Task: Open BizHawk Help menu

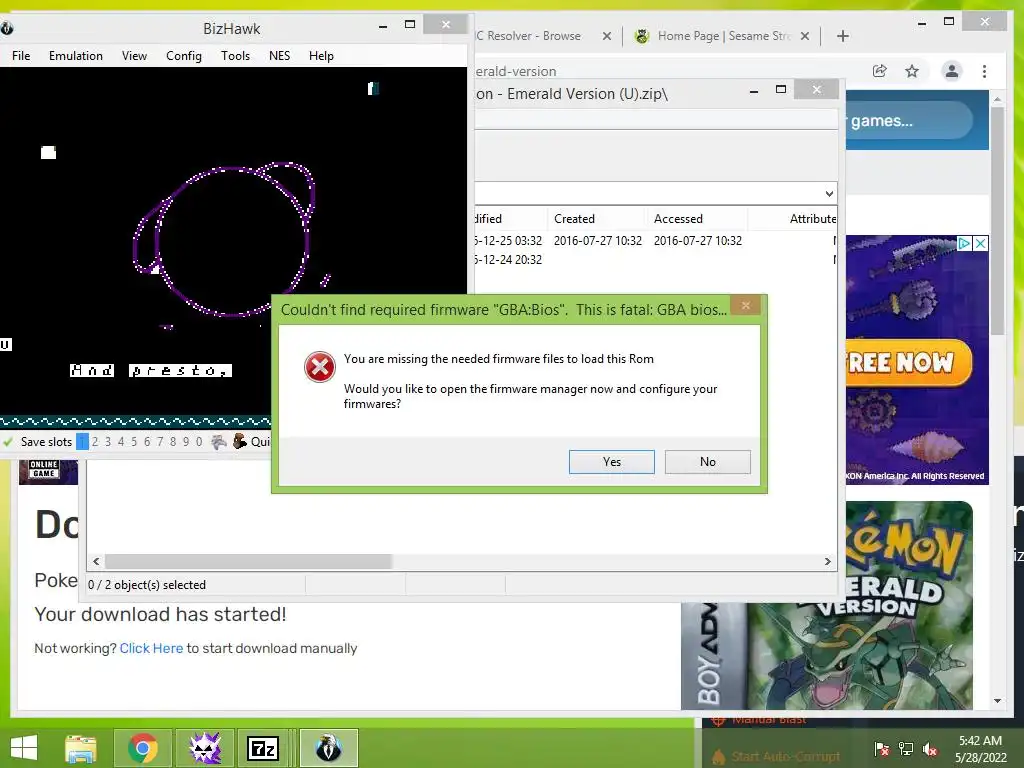Action: click(321, 56)
